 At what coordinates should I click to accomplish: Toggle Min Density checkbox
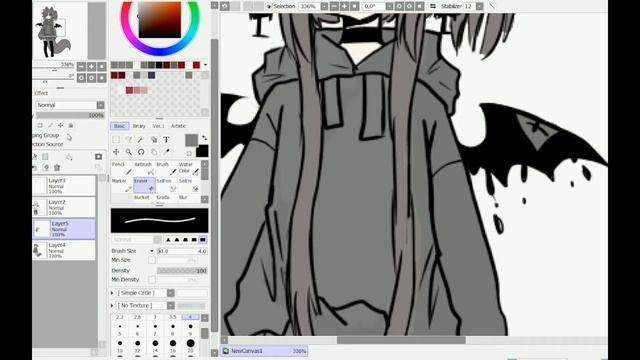click(x=152, y=280)
